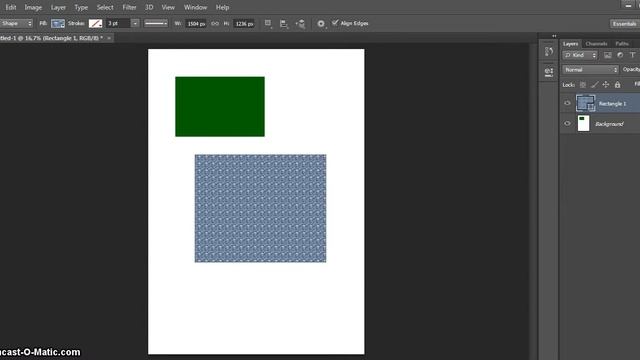
Task: Open the Select menu
Action: [x=105, y=7]
